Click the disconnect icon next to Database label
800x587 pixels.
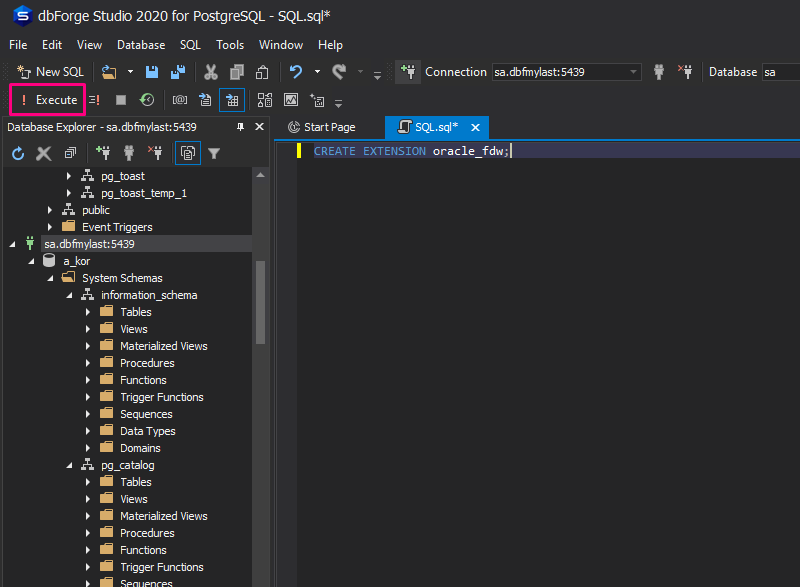point(685,72)
